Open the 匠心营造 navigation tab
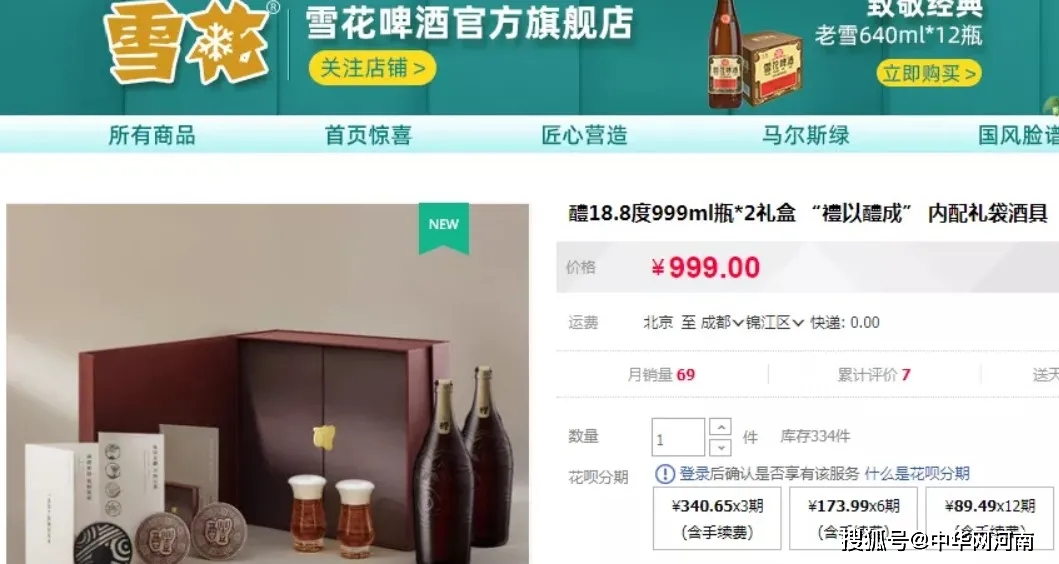Screen dimensions: 1059x564 [x=584, y=135]
